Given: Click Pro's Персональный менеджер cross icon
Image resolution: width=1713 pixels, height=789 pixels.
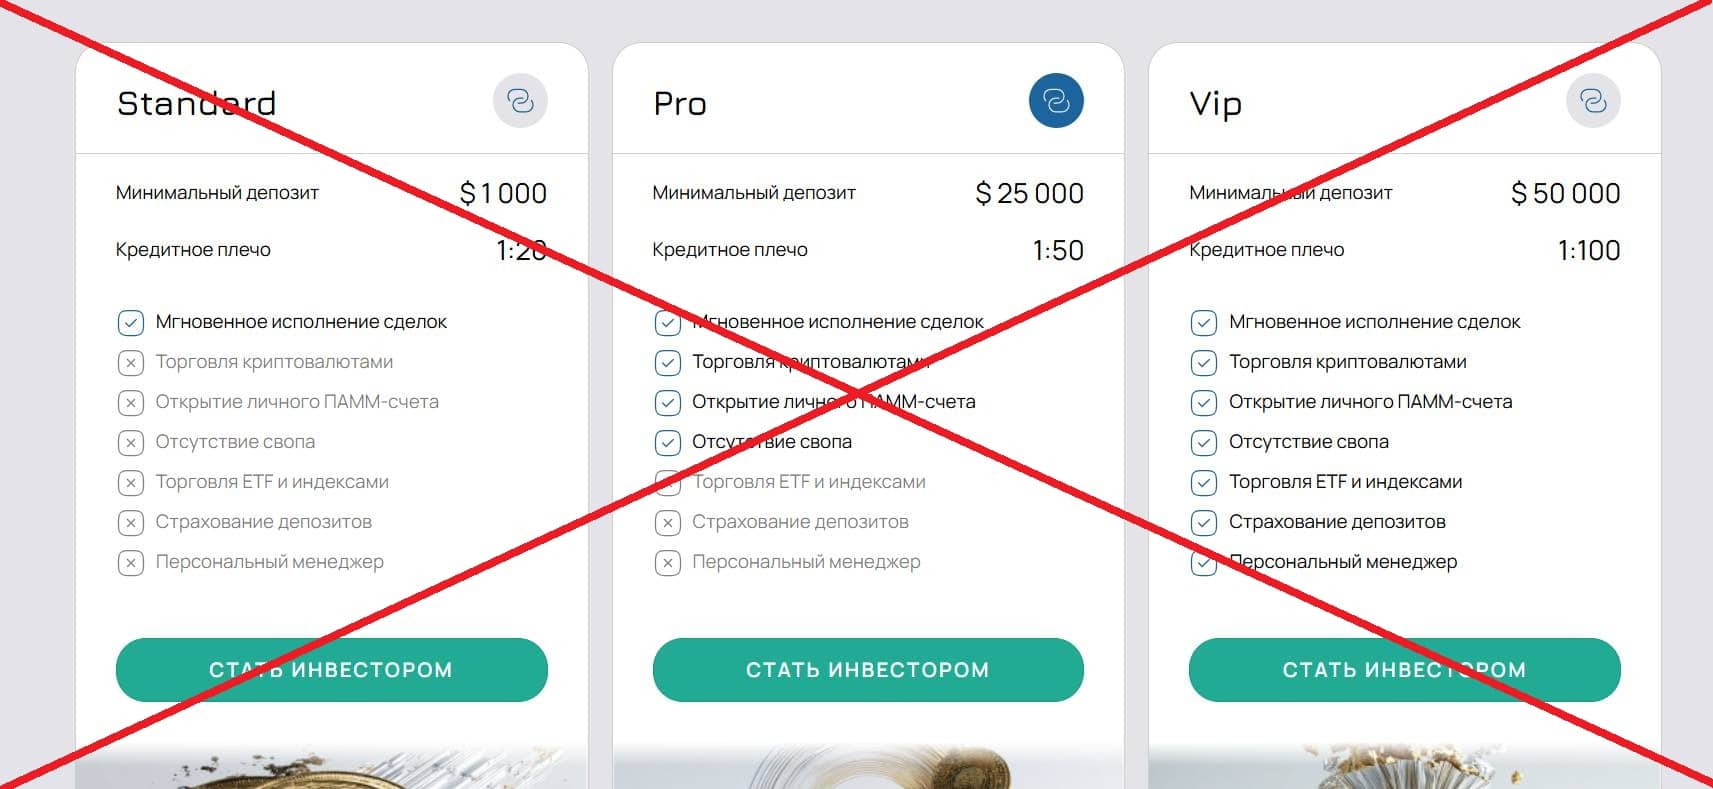Looking at the screenshot, I should tap(667, 562).
